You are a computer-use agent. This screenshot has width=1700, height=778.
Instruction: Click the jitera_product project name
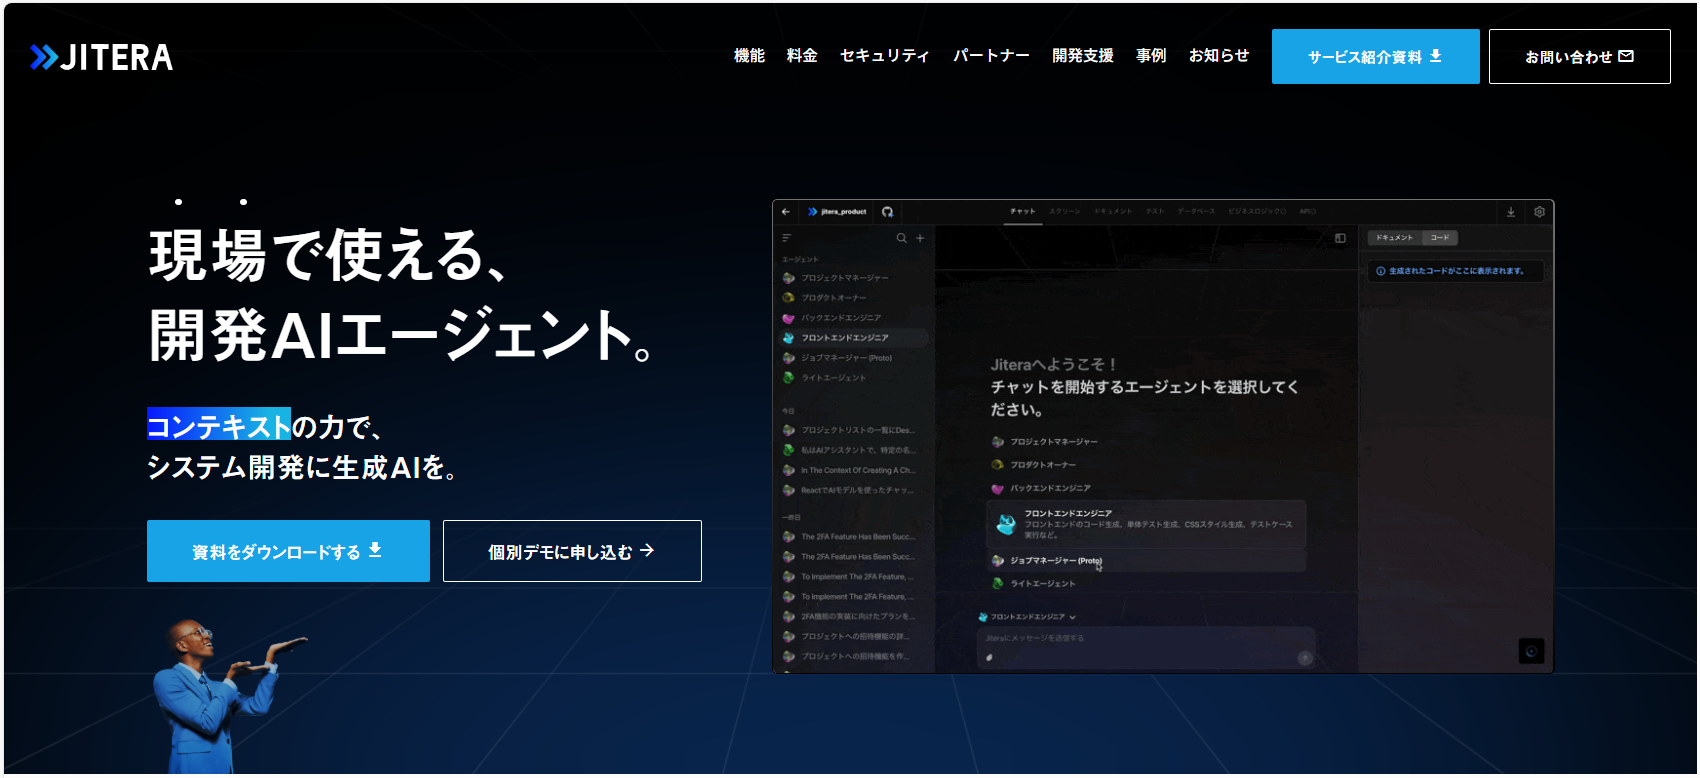pyautogui.click(x=843, y=212)
